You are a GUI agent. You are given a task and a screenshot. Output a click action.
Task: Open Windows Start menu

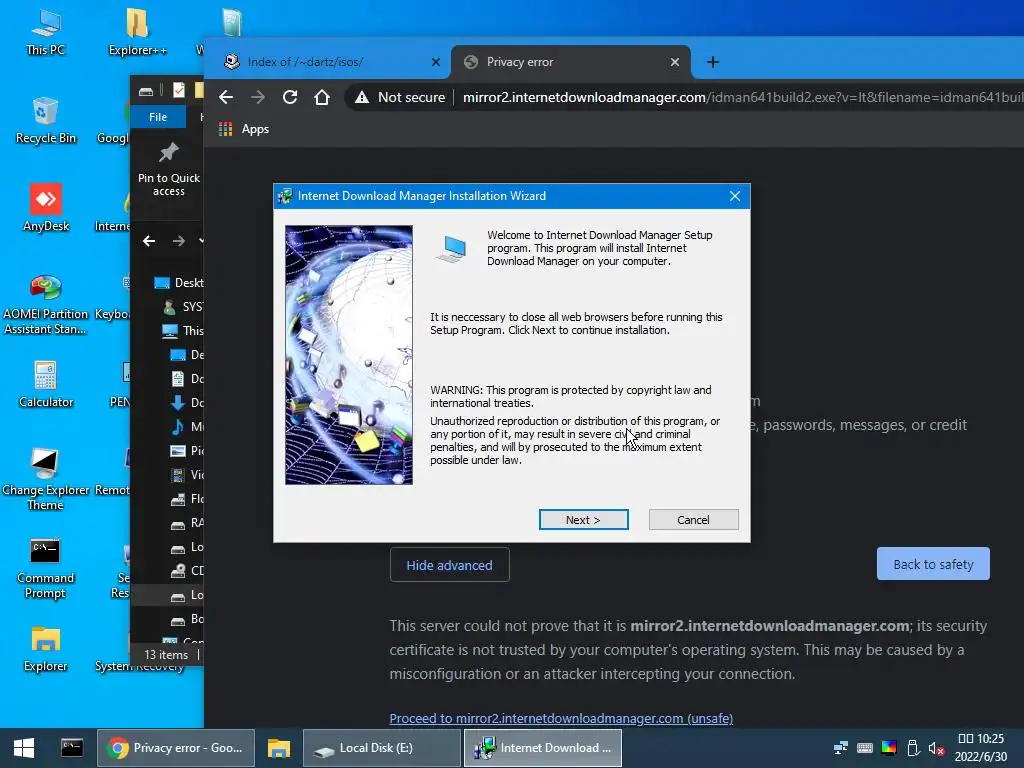(x=24, y=748)
